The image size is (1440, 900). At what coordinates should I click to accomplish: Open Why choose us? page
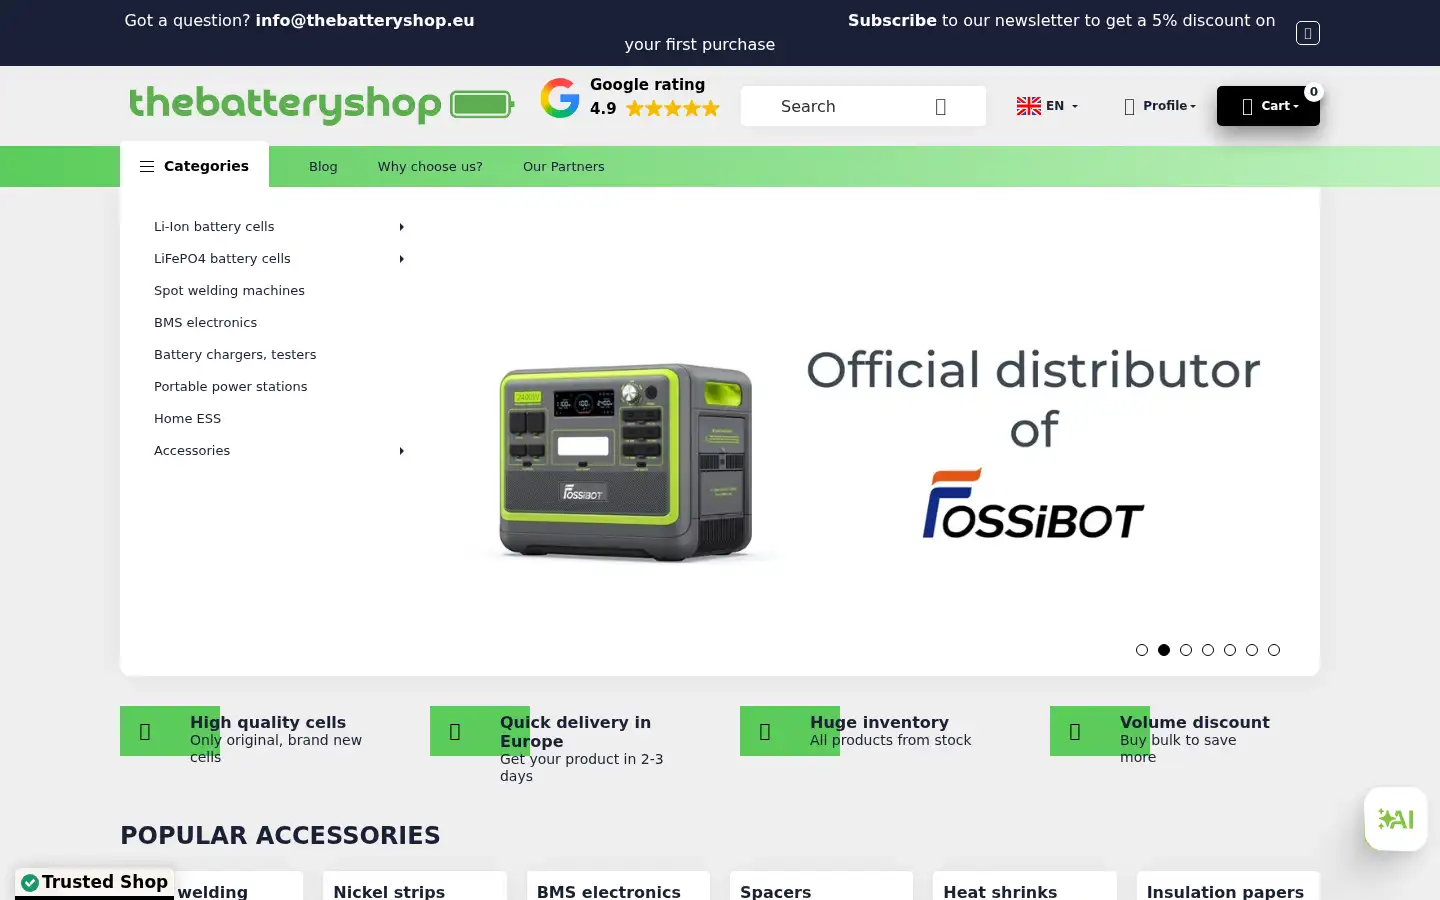tap(430, 167)
